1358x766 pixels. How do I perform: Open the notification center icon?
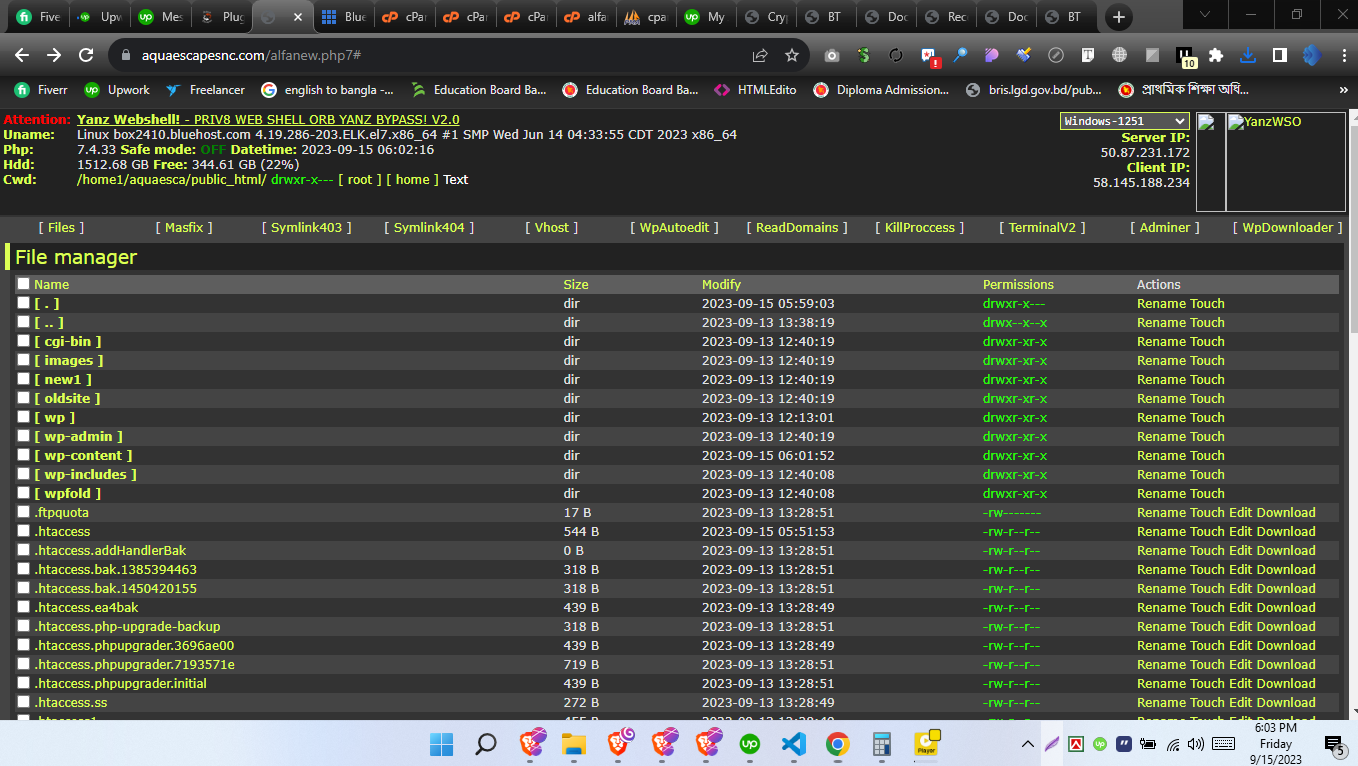1334,744
